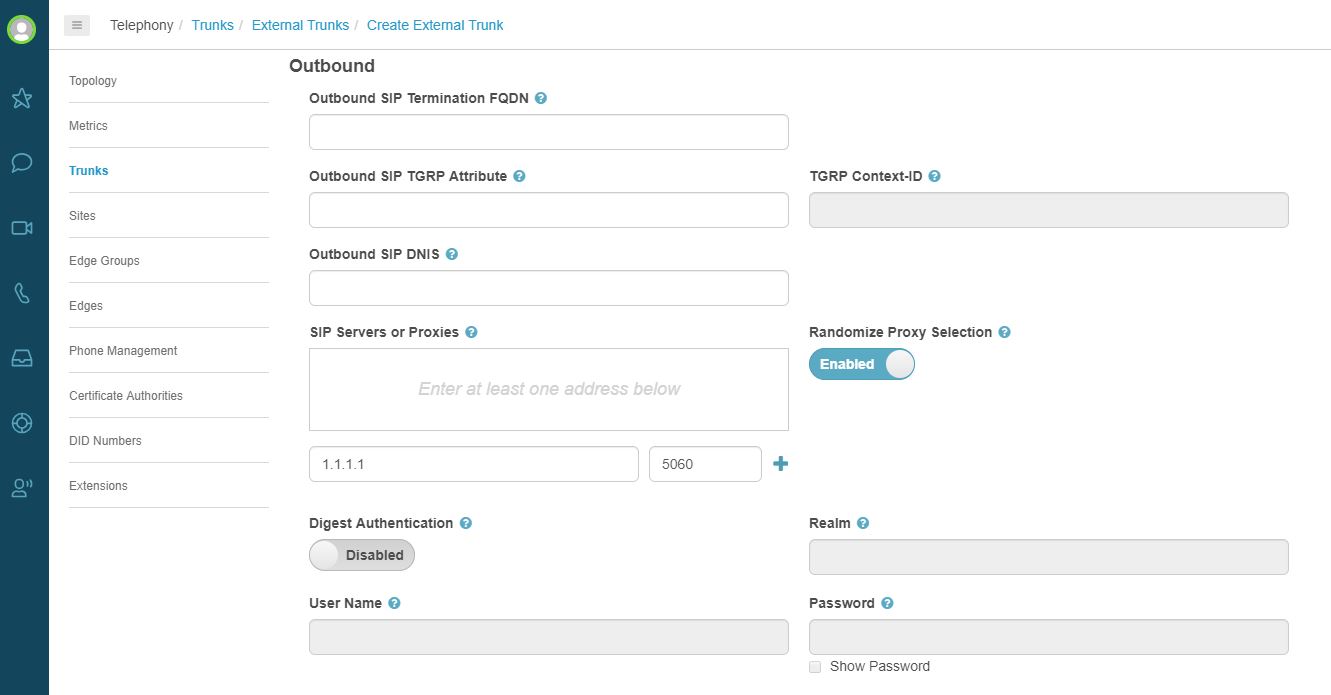The height and width of the screenshot is (695, 1331).
Task: Enable the Digest Authentication toggle
Action: tap(362, 555)
